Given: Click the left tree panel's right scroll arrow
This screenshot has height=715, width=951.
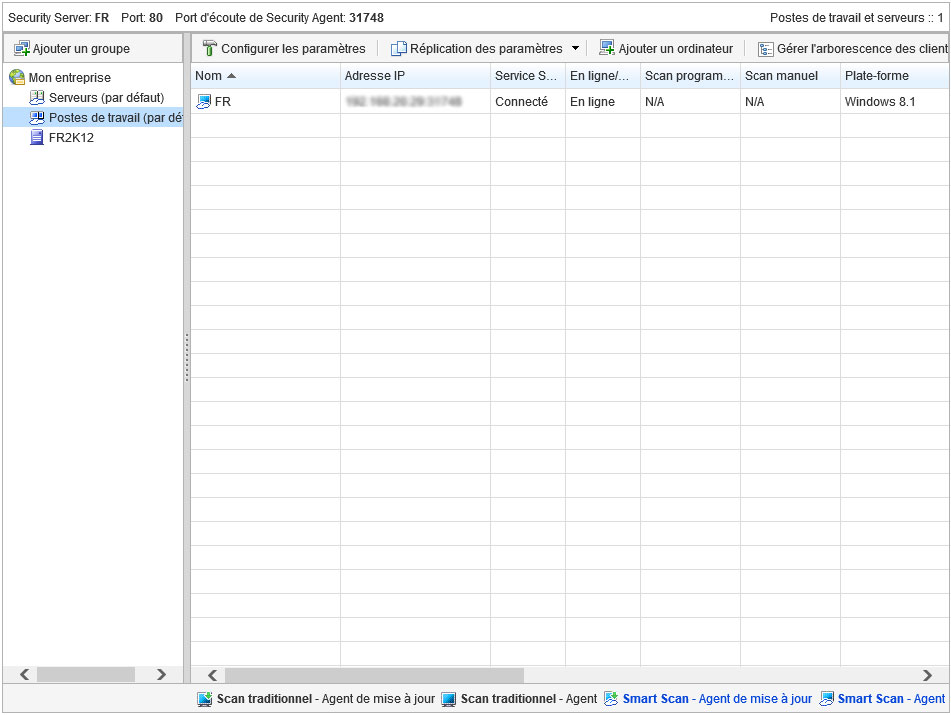Looking at the screenshot, I should pyautogui.click(x=161, y=675).
